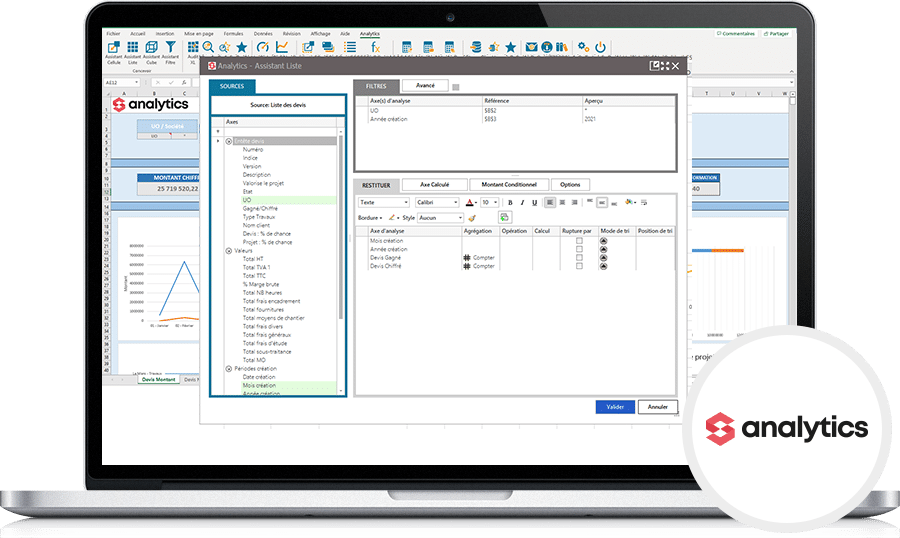Click the border pen color icon
The height and width of the screenshot is (538, 900).
pos(392,218)
